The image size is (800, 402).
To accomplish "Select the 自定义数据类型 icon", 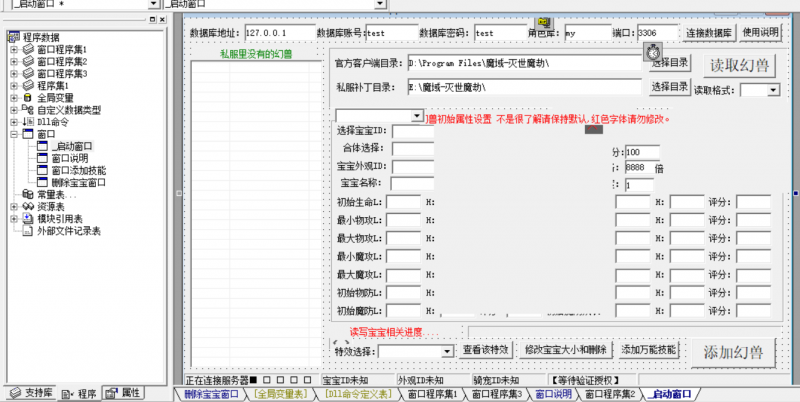I will 28,110.
